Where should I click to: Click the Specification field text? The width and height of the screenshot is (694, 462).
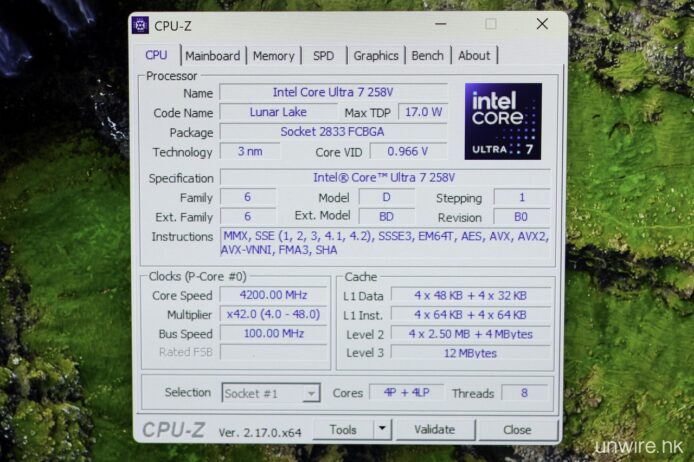point(384,177)
